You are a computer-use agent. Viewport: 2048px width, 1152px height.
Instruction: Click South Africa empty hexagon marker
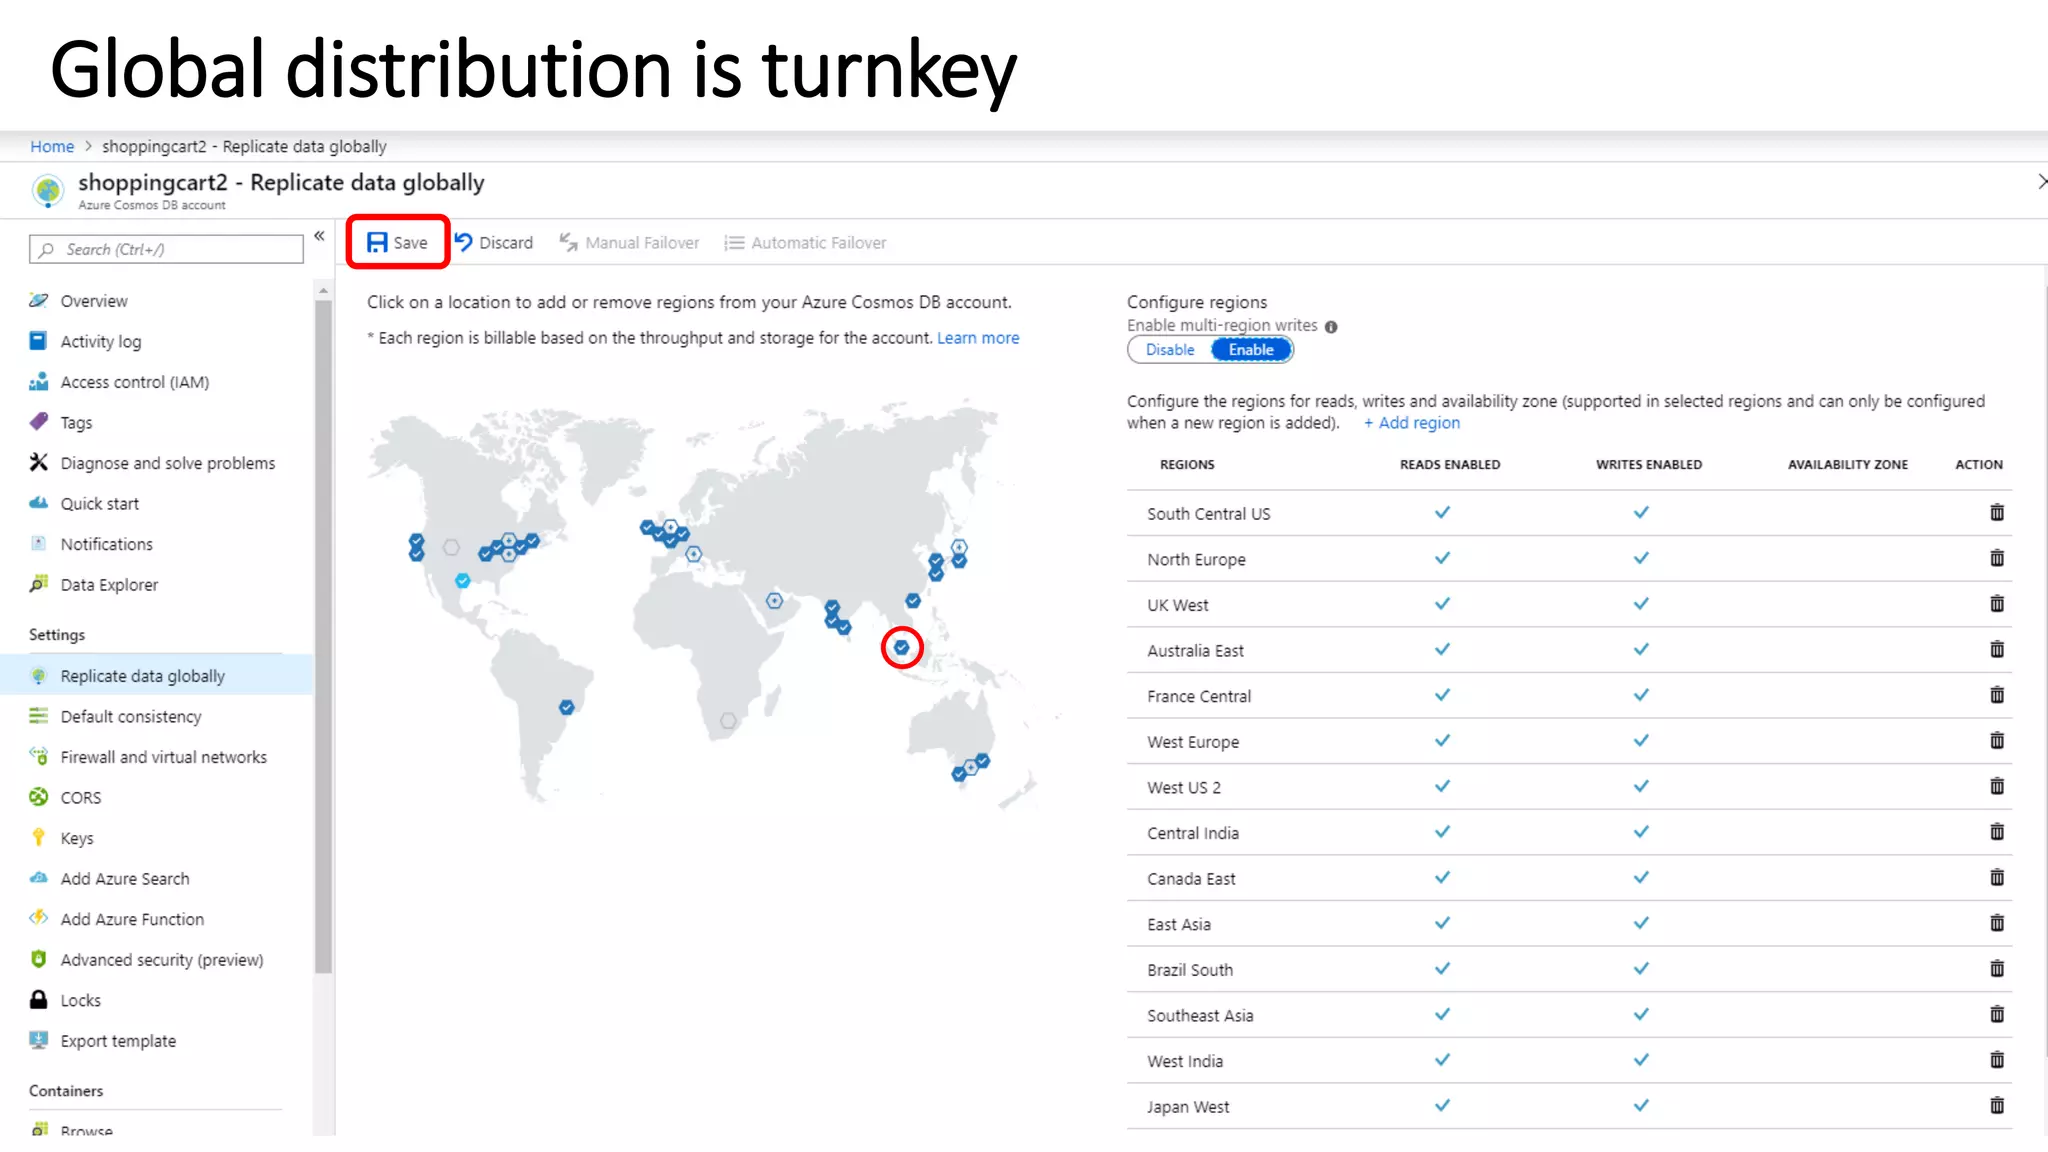[x=728, y=721]
